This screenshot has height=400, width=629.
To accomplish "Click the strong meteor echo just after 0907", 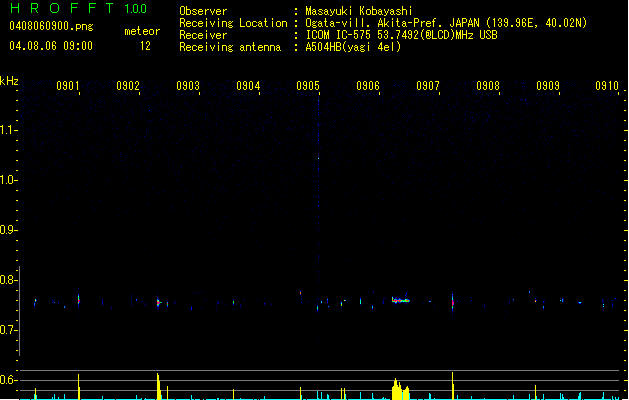I will (452, 302).
